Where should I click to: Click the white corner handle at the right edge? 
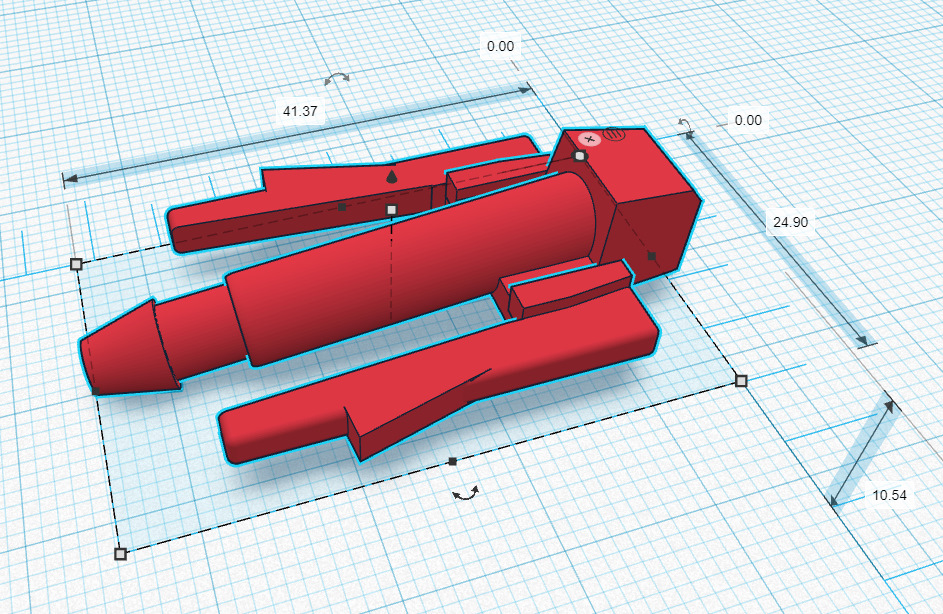pyautogui.click(x=741, y=381)
